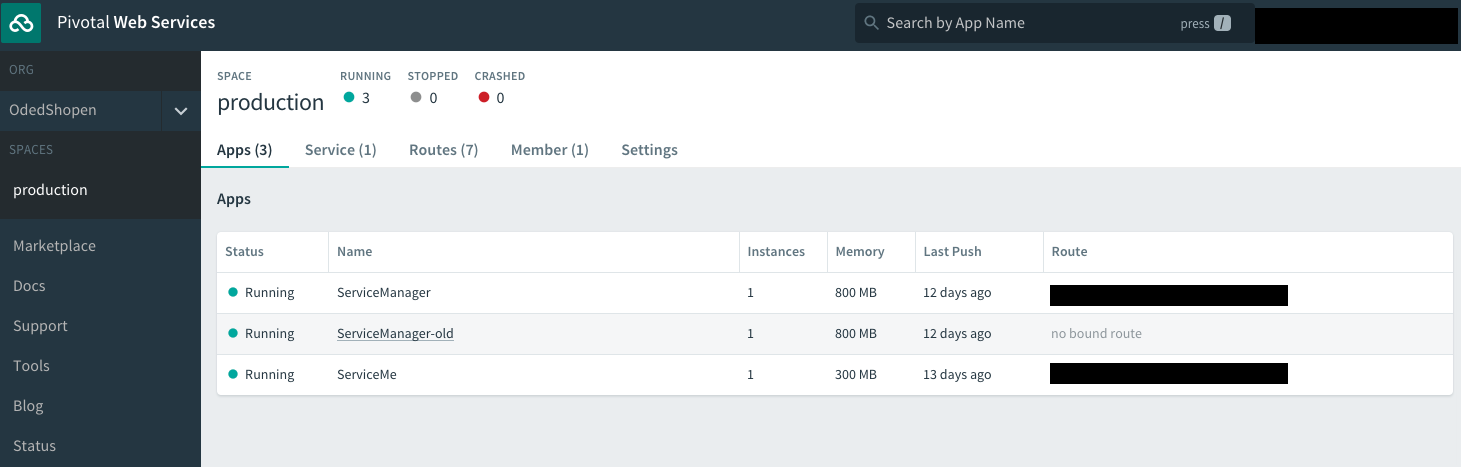Open Marketplace from the sidebar
The height and width of the screenshot is (467, 1461).
click(54, 246)
